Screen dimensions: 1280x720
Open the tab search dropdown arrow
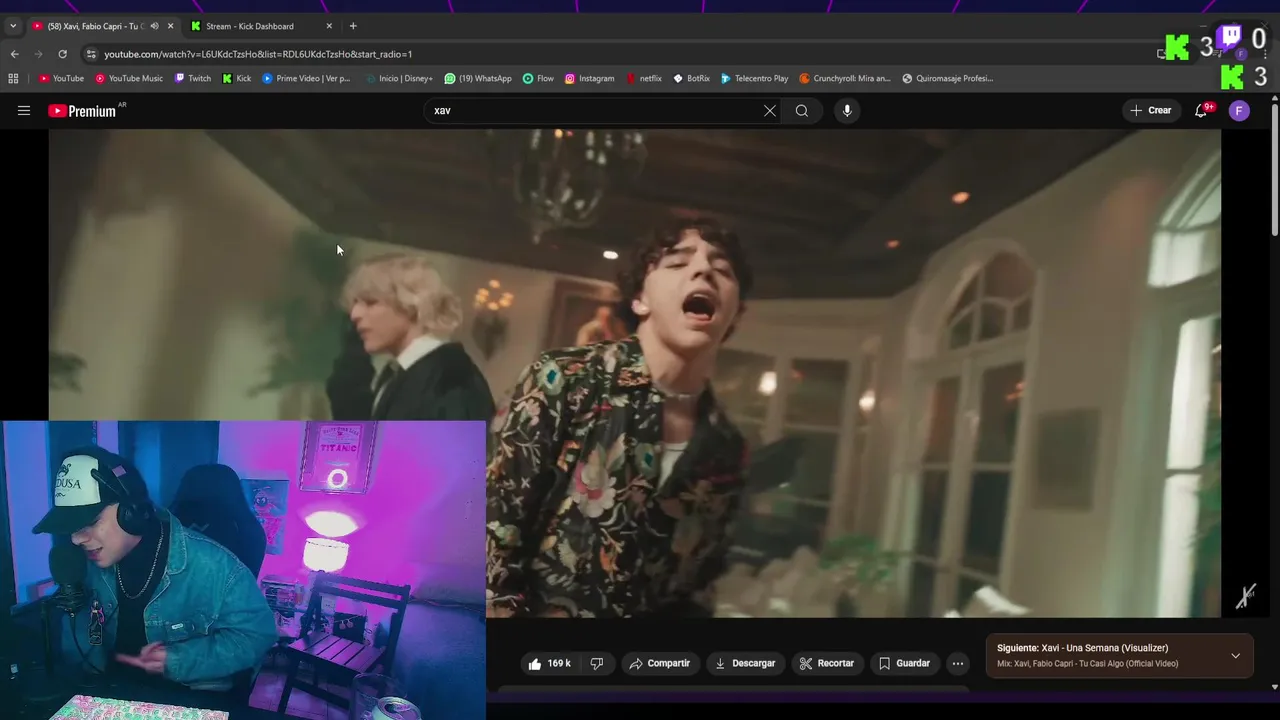point(13,26)
